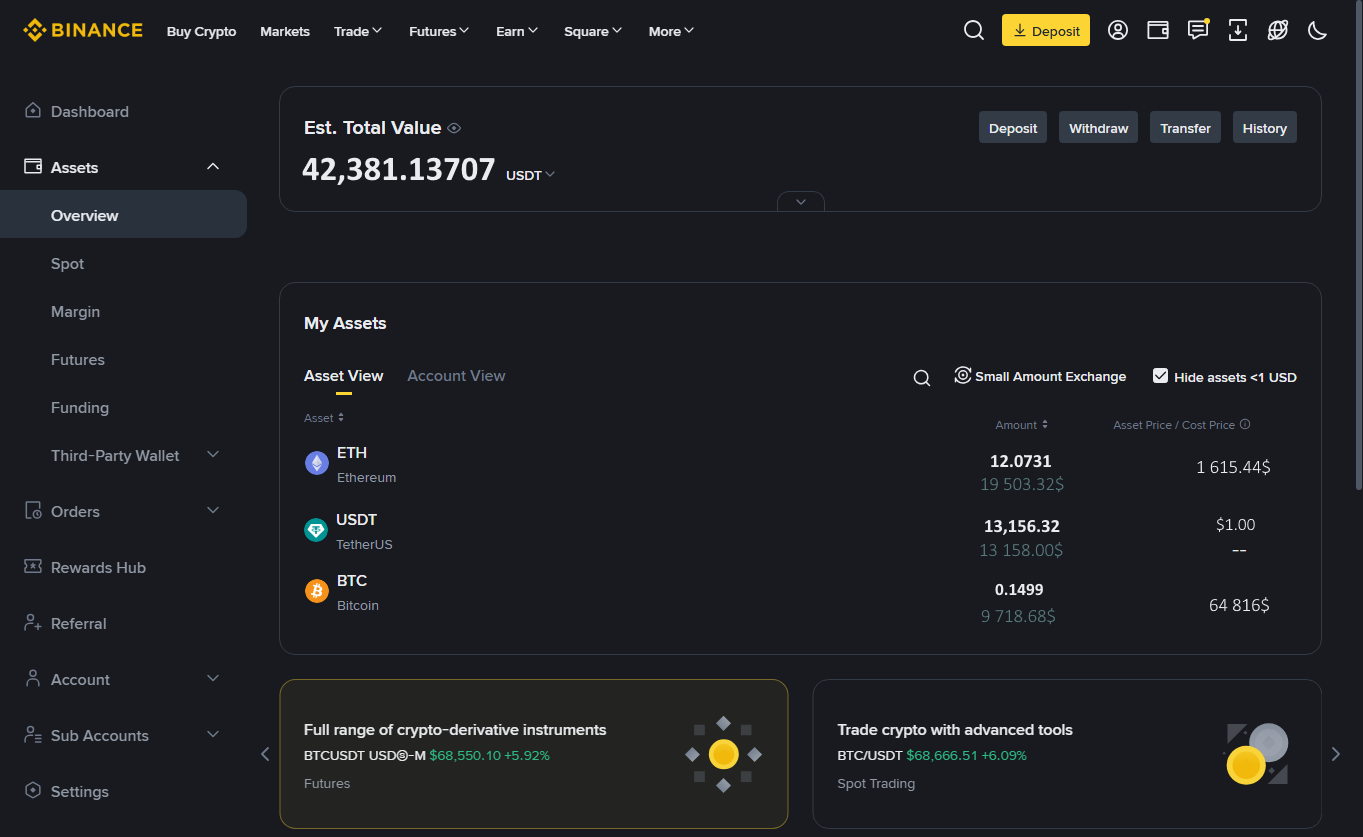Open the Trade dropdown menu
This screenshot has height=837, width=1363.
click(358, 31)
